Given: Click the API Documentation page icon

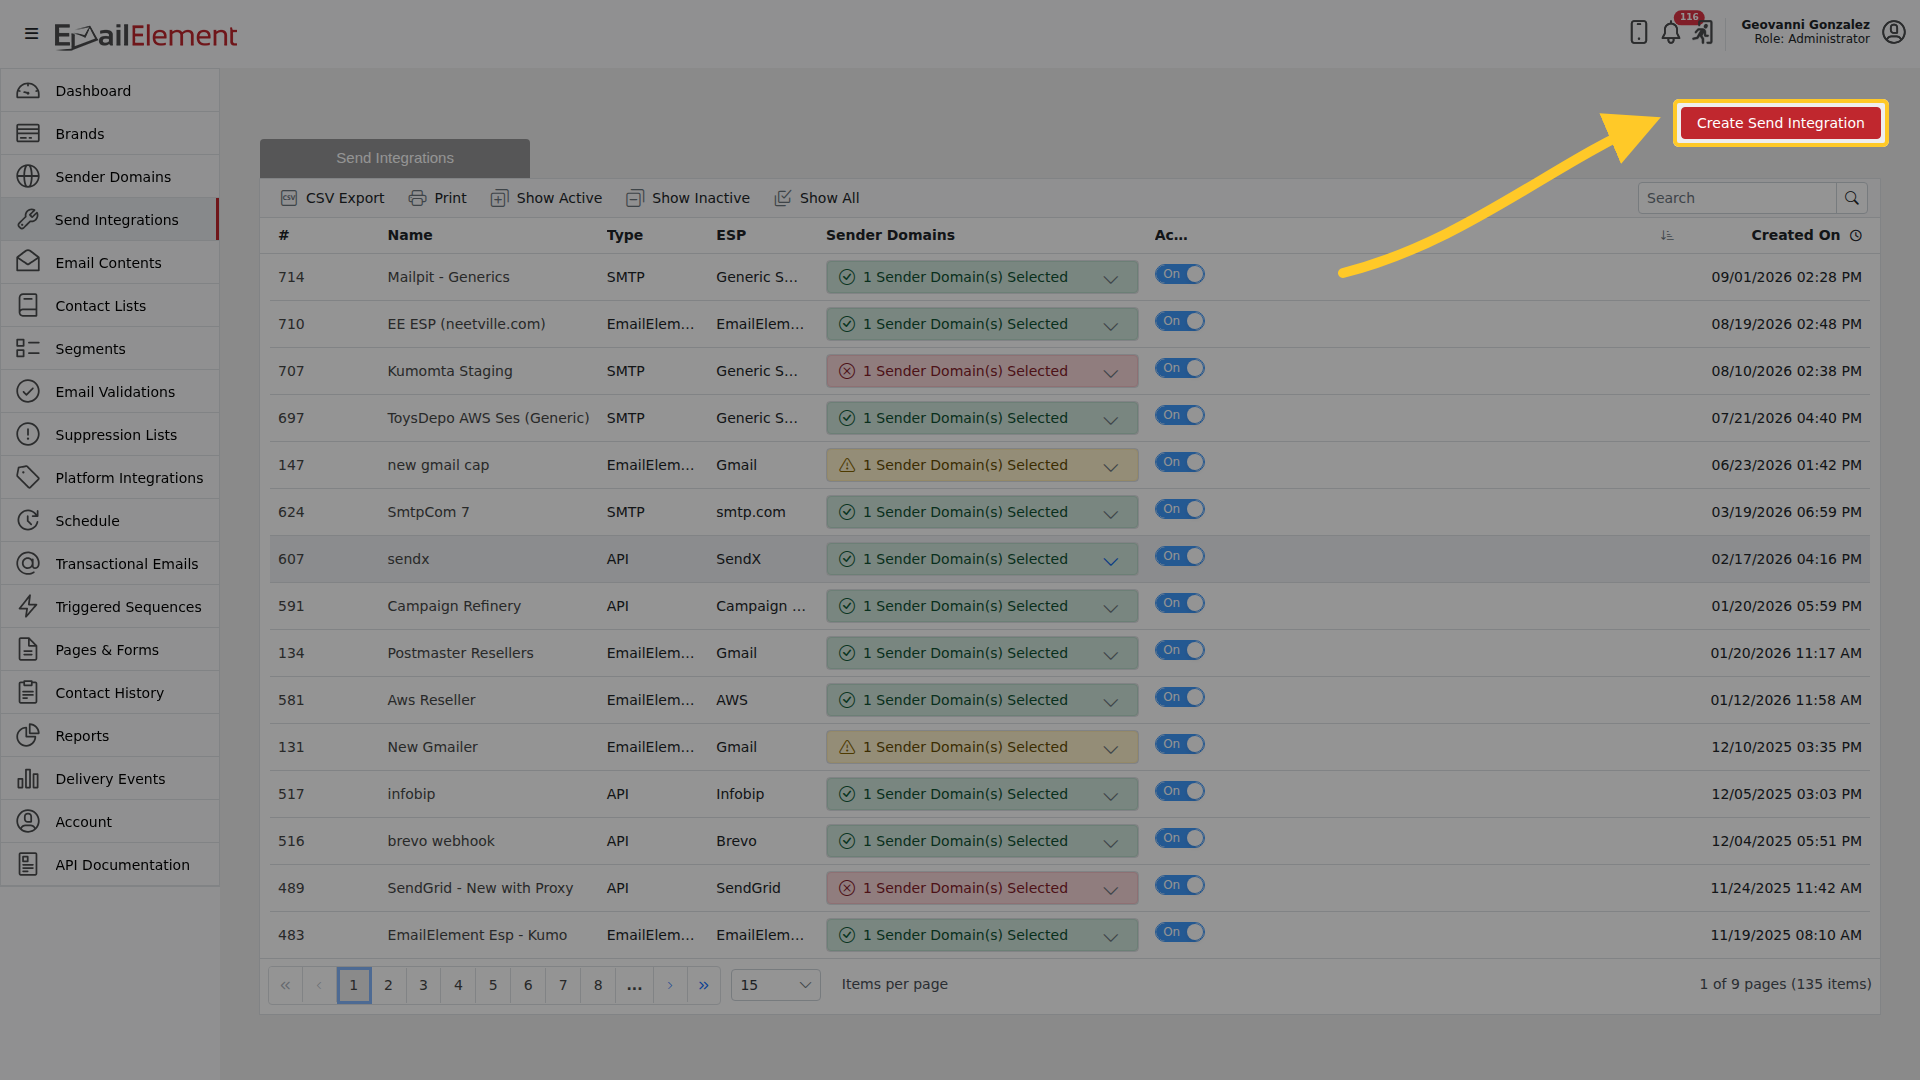Looking at the screenshot, I should (x=28, y=865).
